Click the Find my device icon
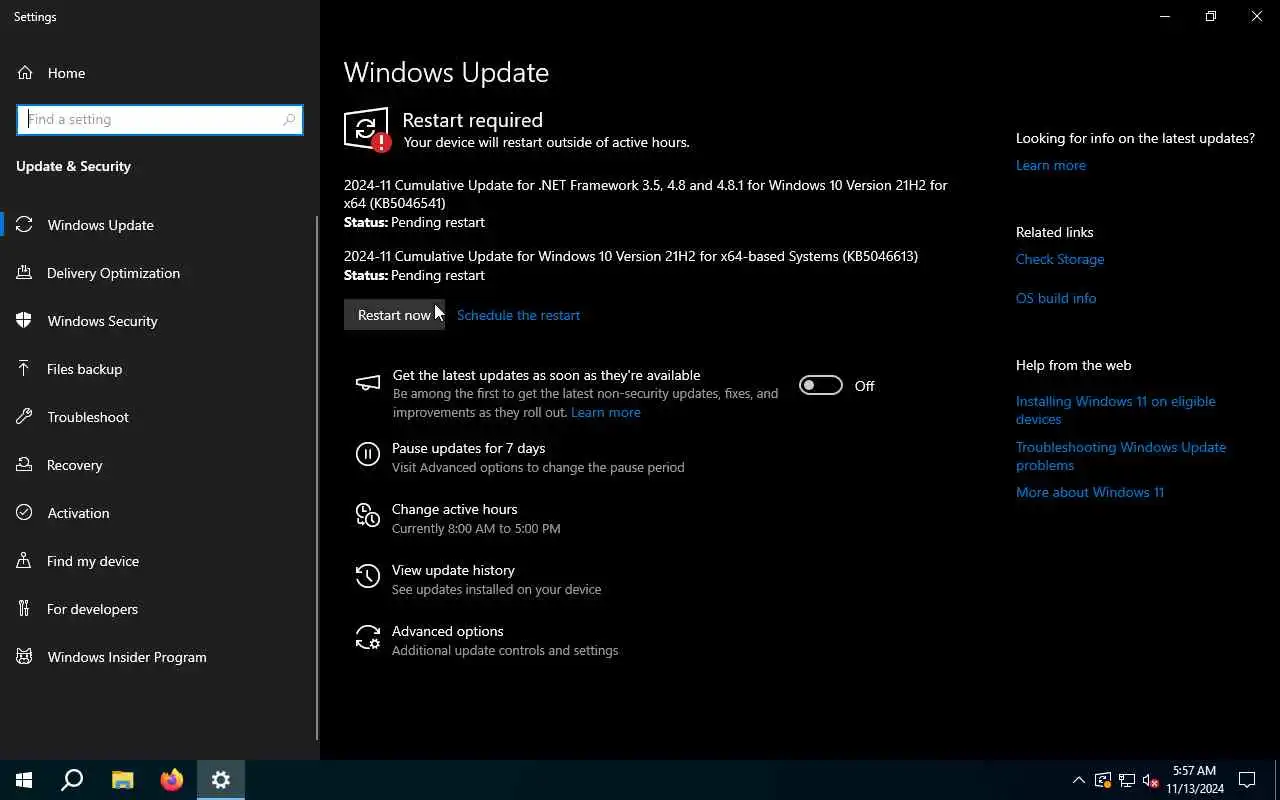The image size is (1280, 800). 25,561
